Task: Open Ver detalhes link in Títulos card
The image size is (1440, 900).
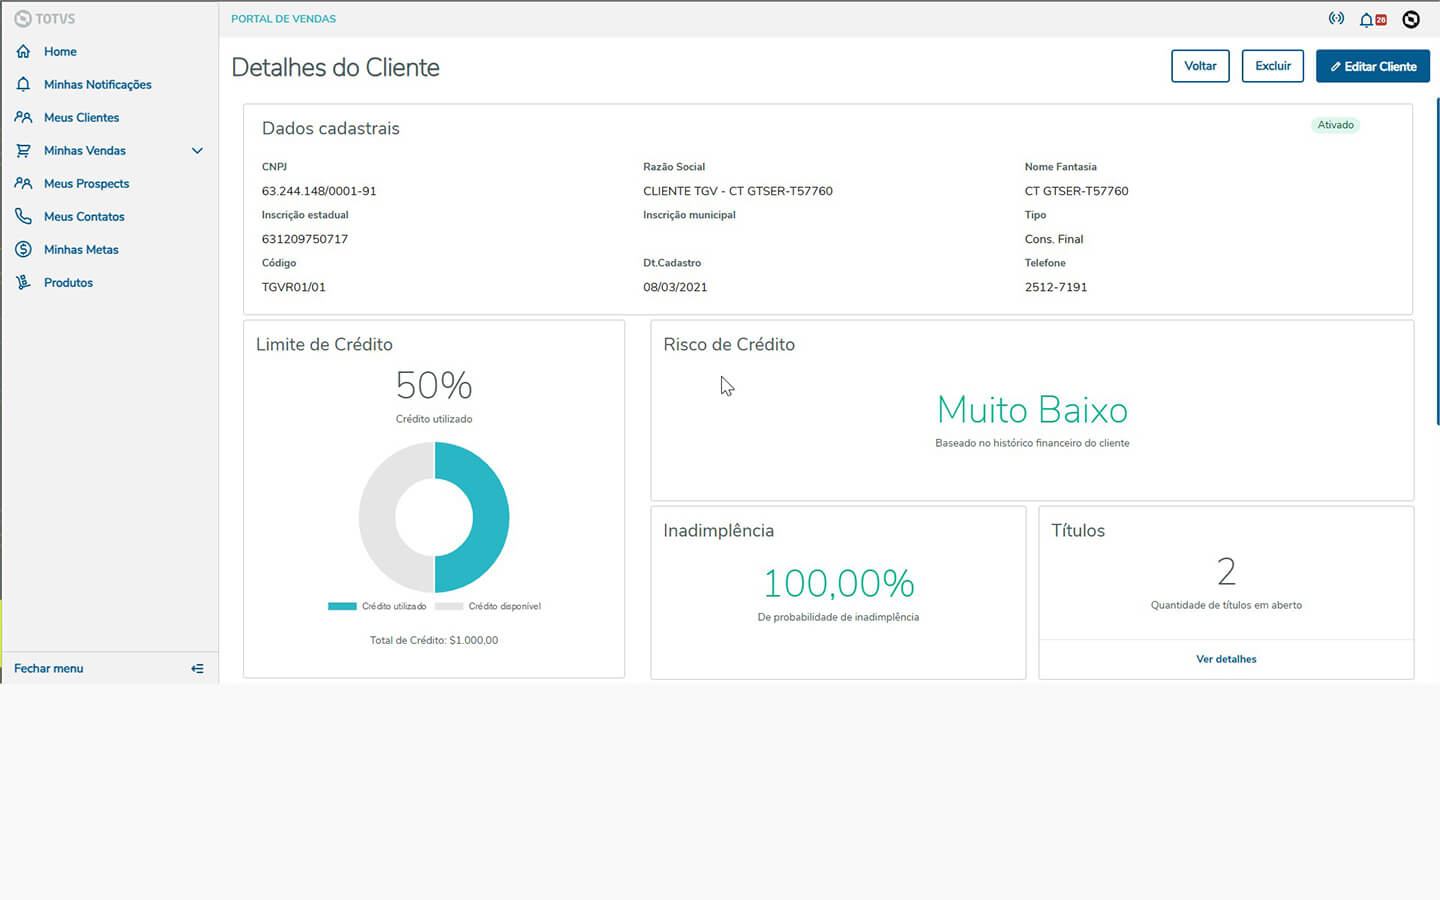Action: [1226, 659]
